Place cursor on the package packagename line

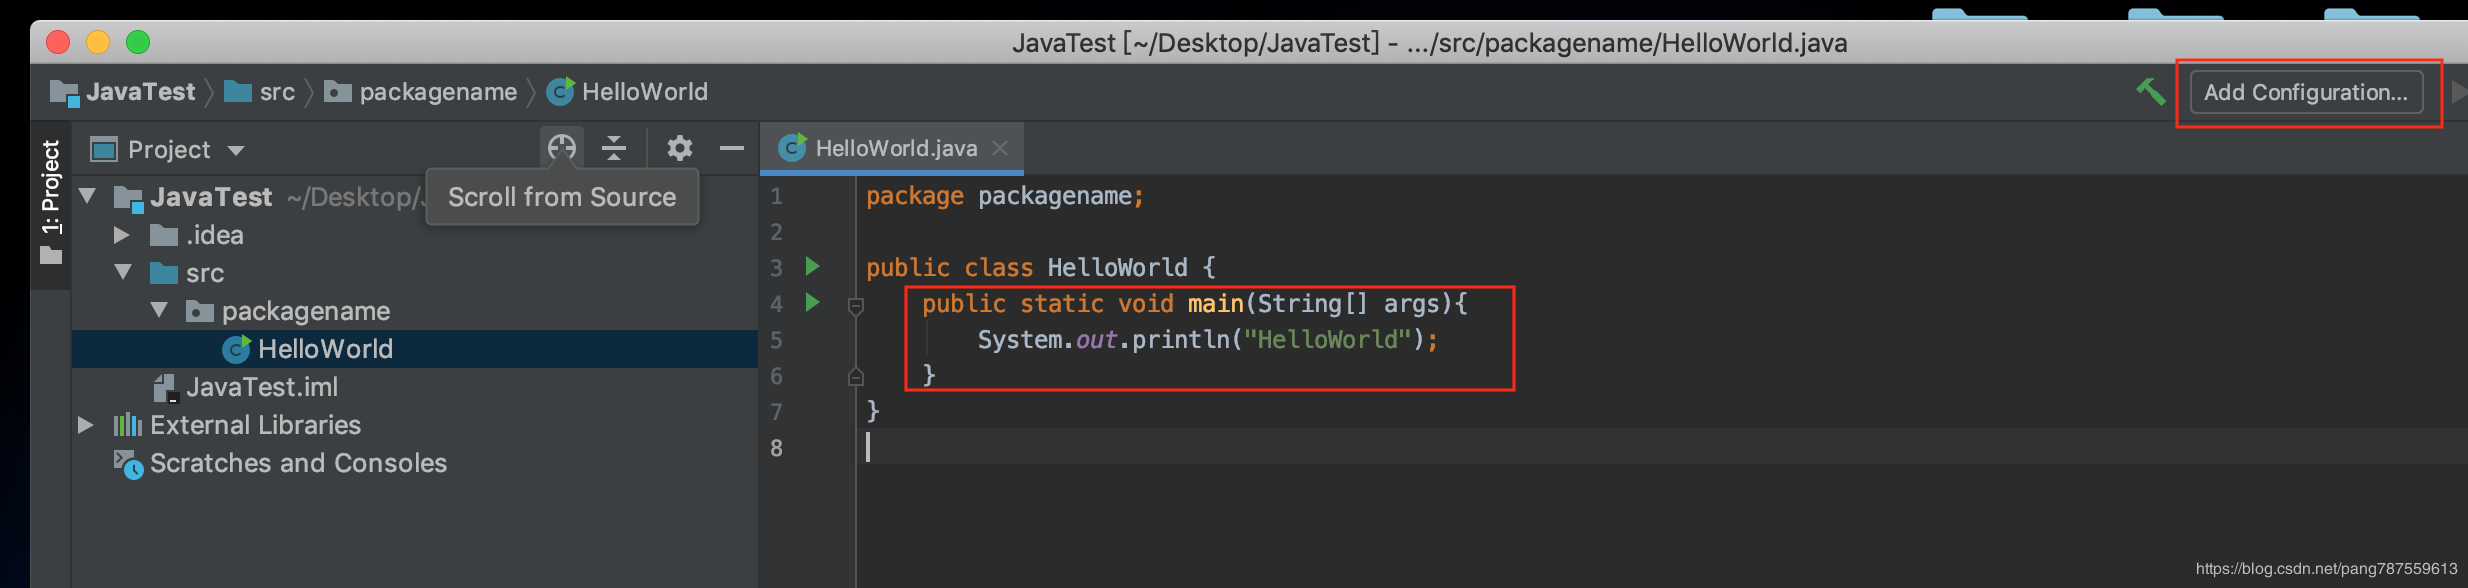1004,196
